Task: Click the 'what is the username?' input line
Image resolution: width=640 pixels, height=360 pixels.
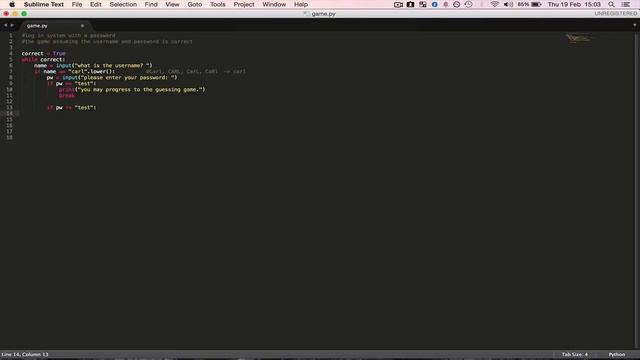Action: coord(93,65)
